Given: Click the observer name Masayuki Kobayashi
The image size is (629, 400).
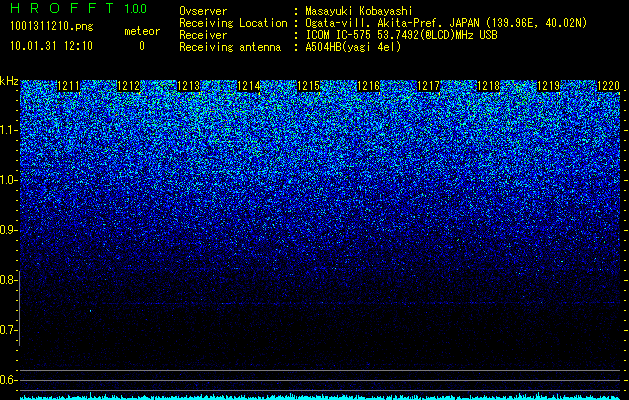Looking at the screenshot, I should pyautogui.click(x=359, y=11).
